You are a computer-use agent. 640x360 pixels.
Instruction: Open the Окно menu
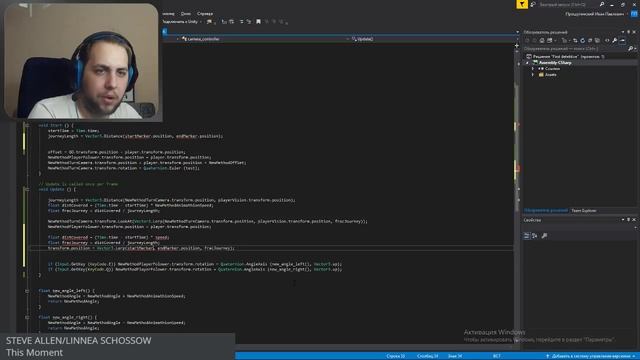186,13
